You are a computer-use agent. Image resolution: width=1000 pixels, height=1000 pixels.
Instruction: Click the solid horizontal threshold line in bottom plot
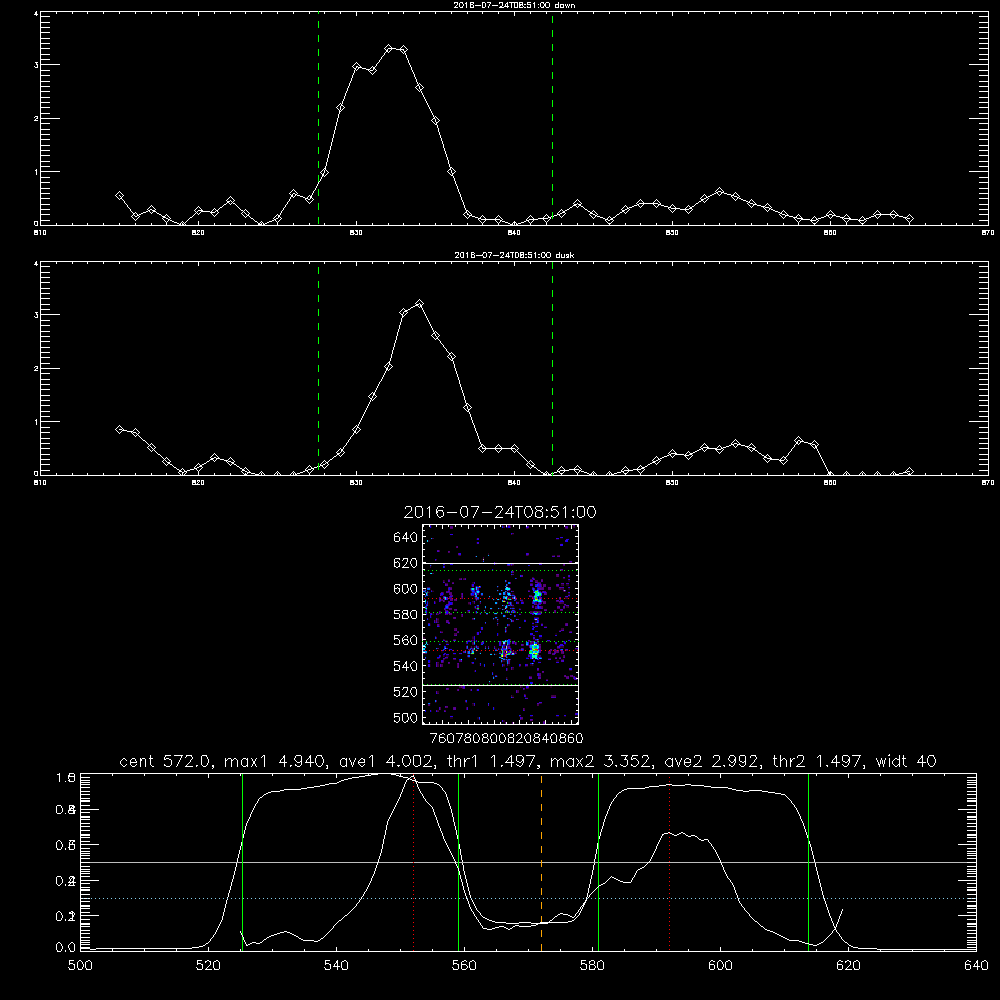[x=529, y=862]
